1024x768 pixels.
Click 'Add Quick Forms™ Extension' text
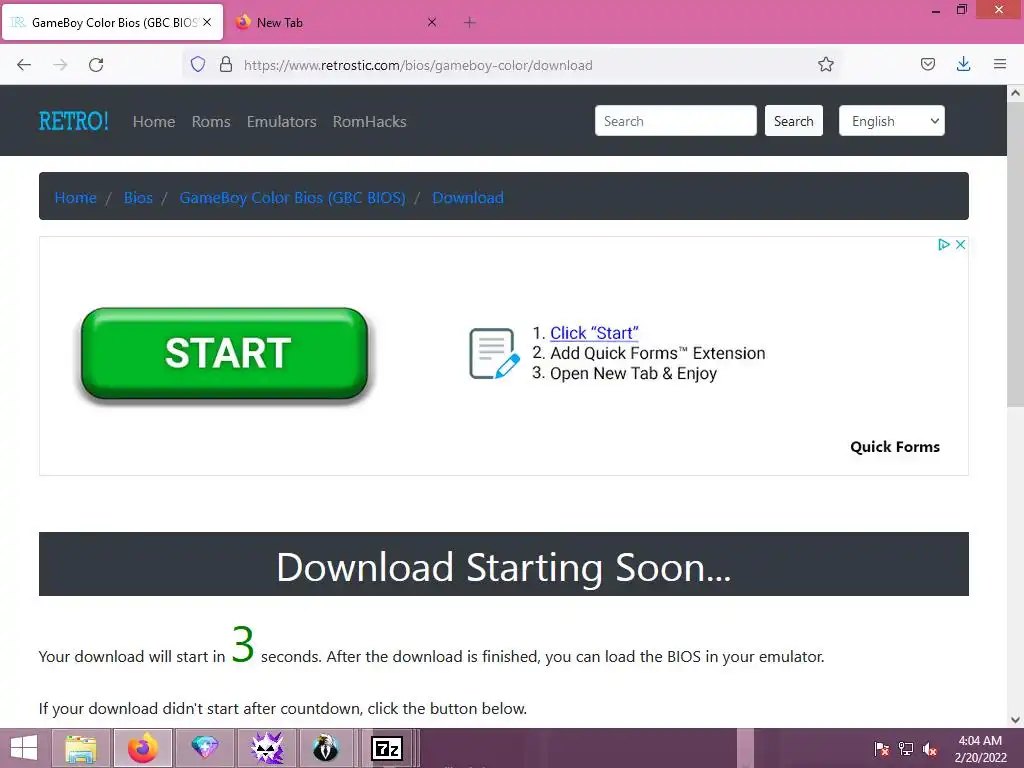[x=658, y=353]
